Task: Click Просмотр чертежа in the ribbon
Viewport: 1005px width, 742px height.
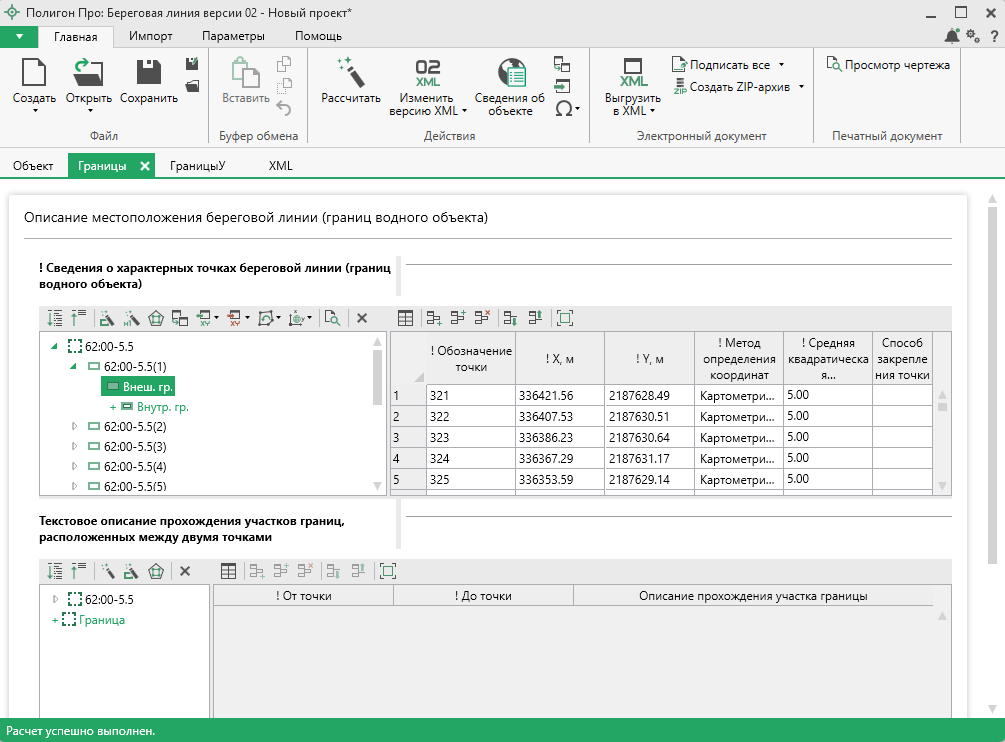Action: click(888, 65)
